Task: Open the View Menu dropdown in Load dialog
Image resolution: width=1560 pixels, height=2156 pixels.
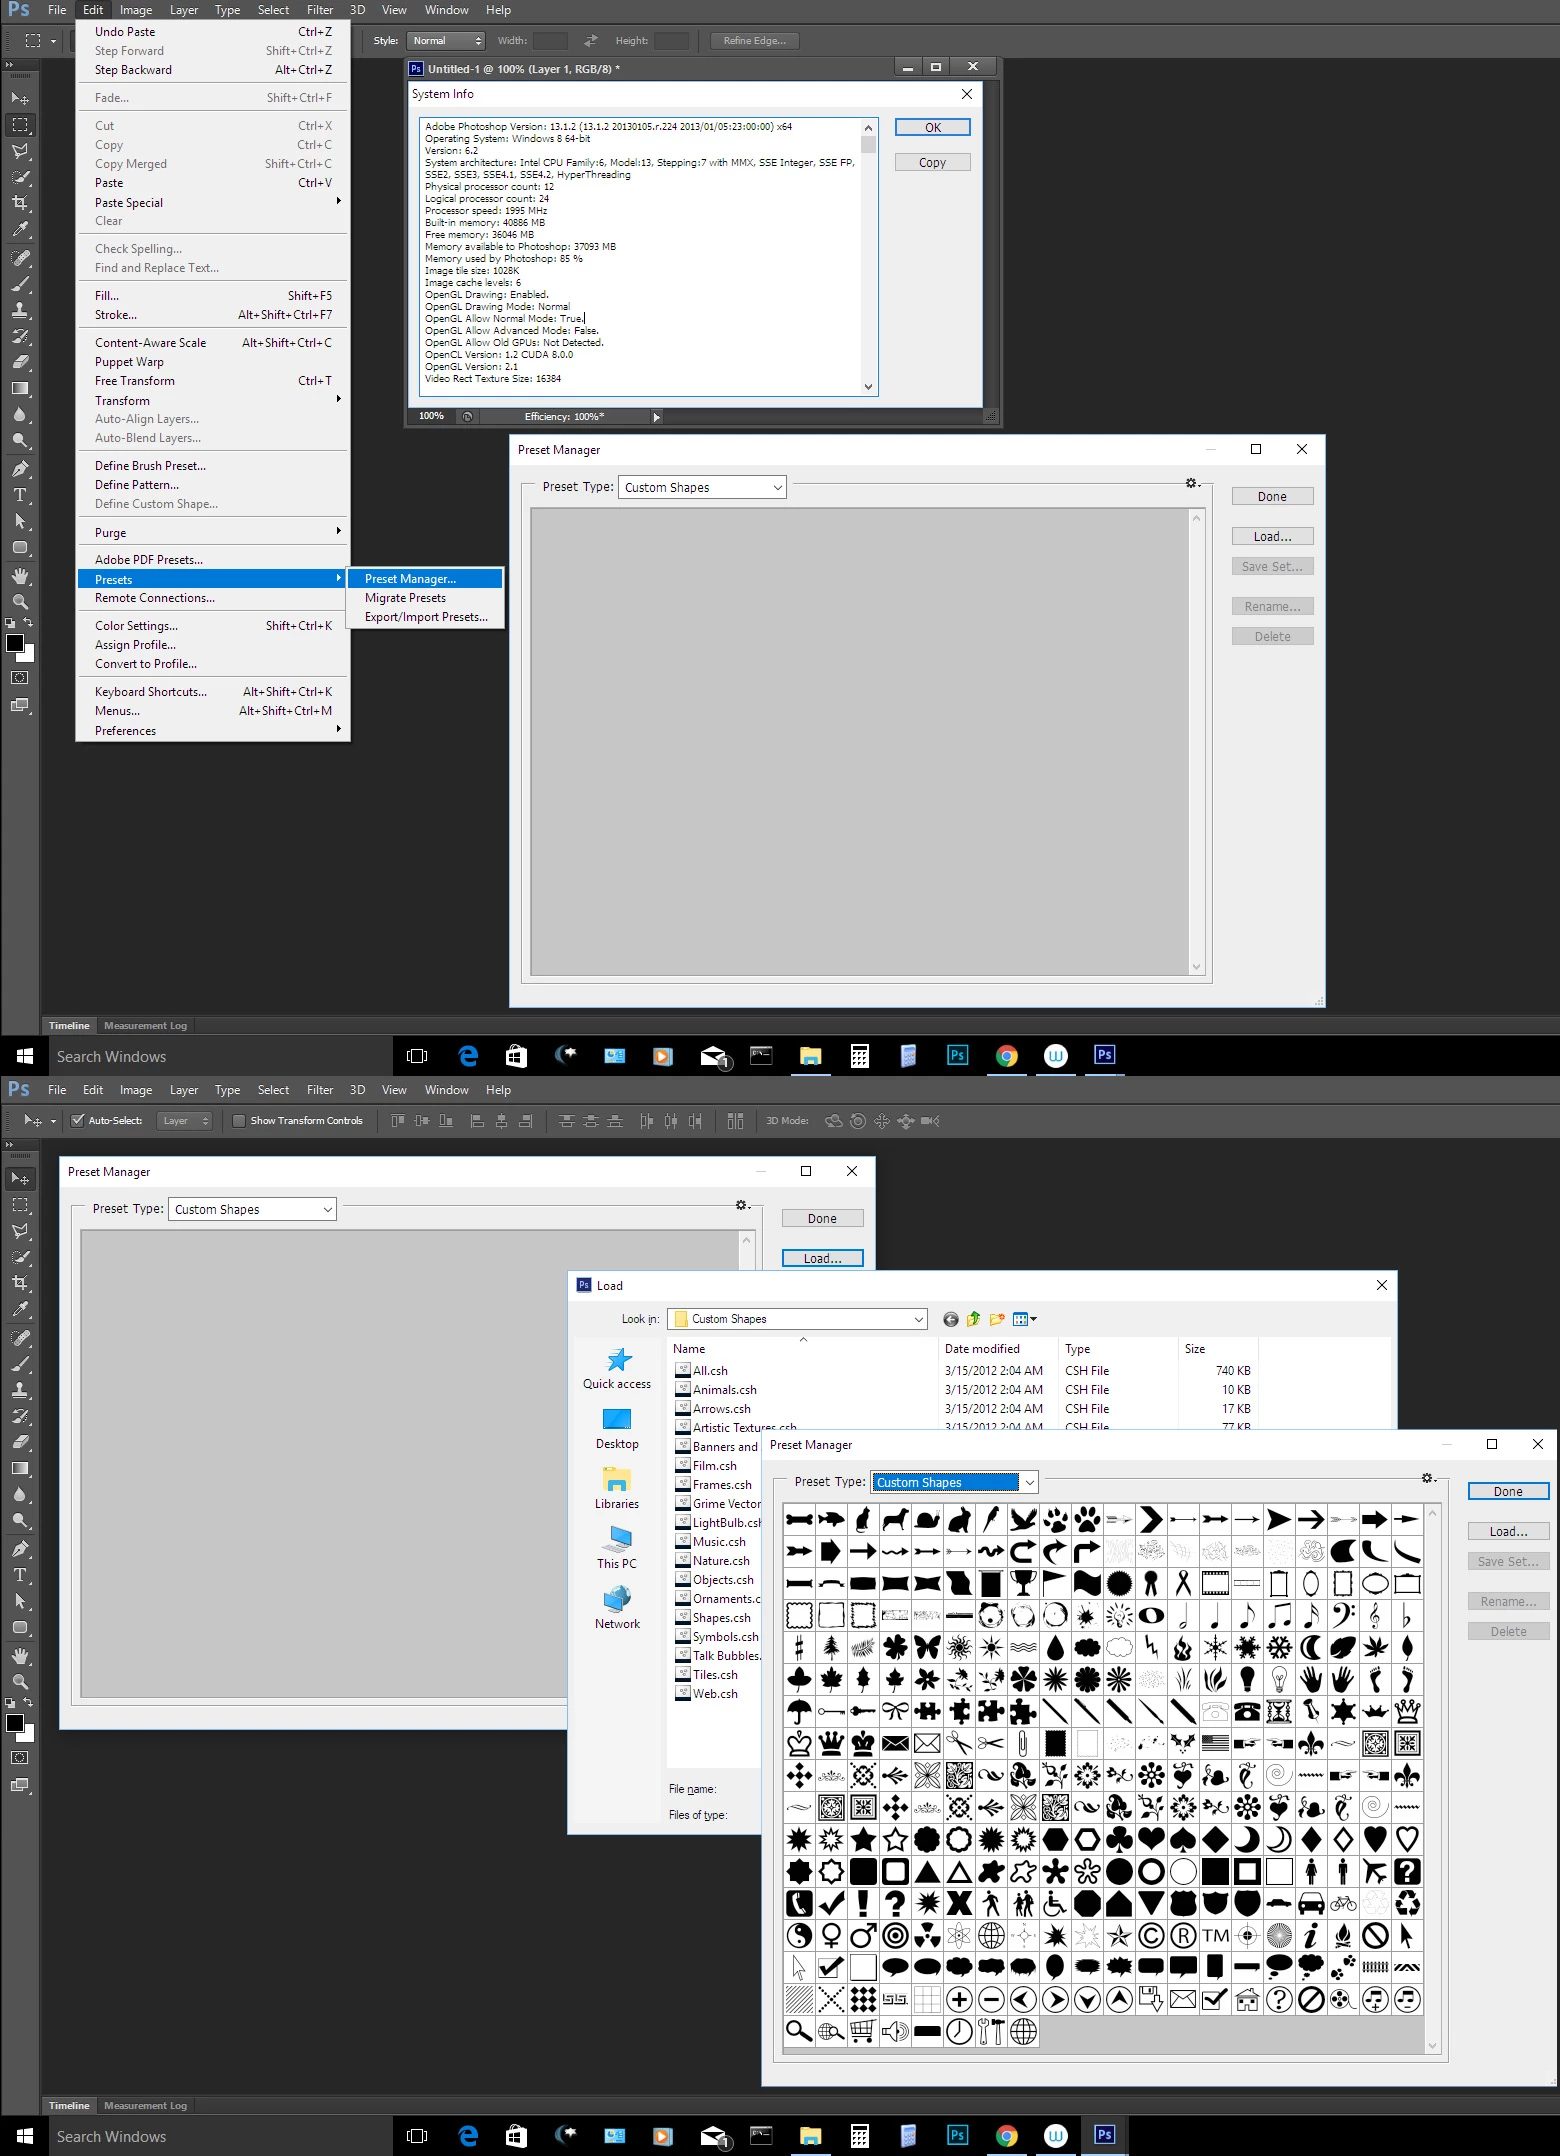Action: [1025, 1319]
